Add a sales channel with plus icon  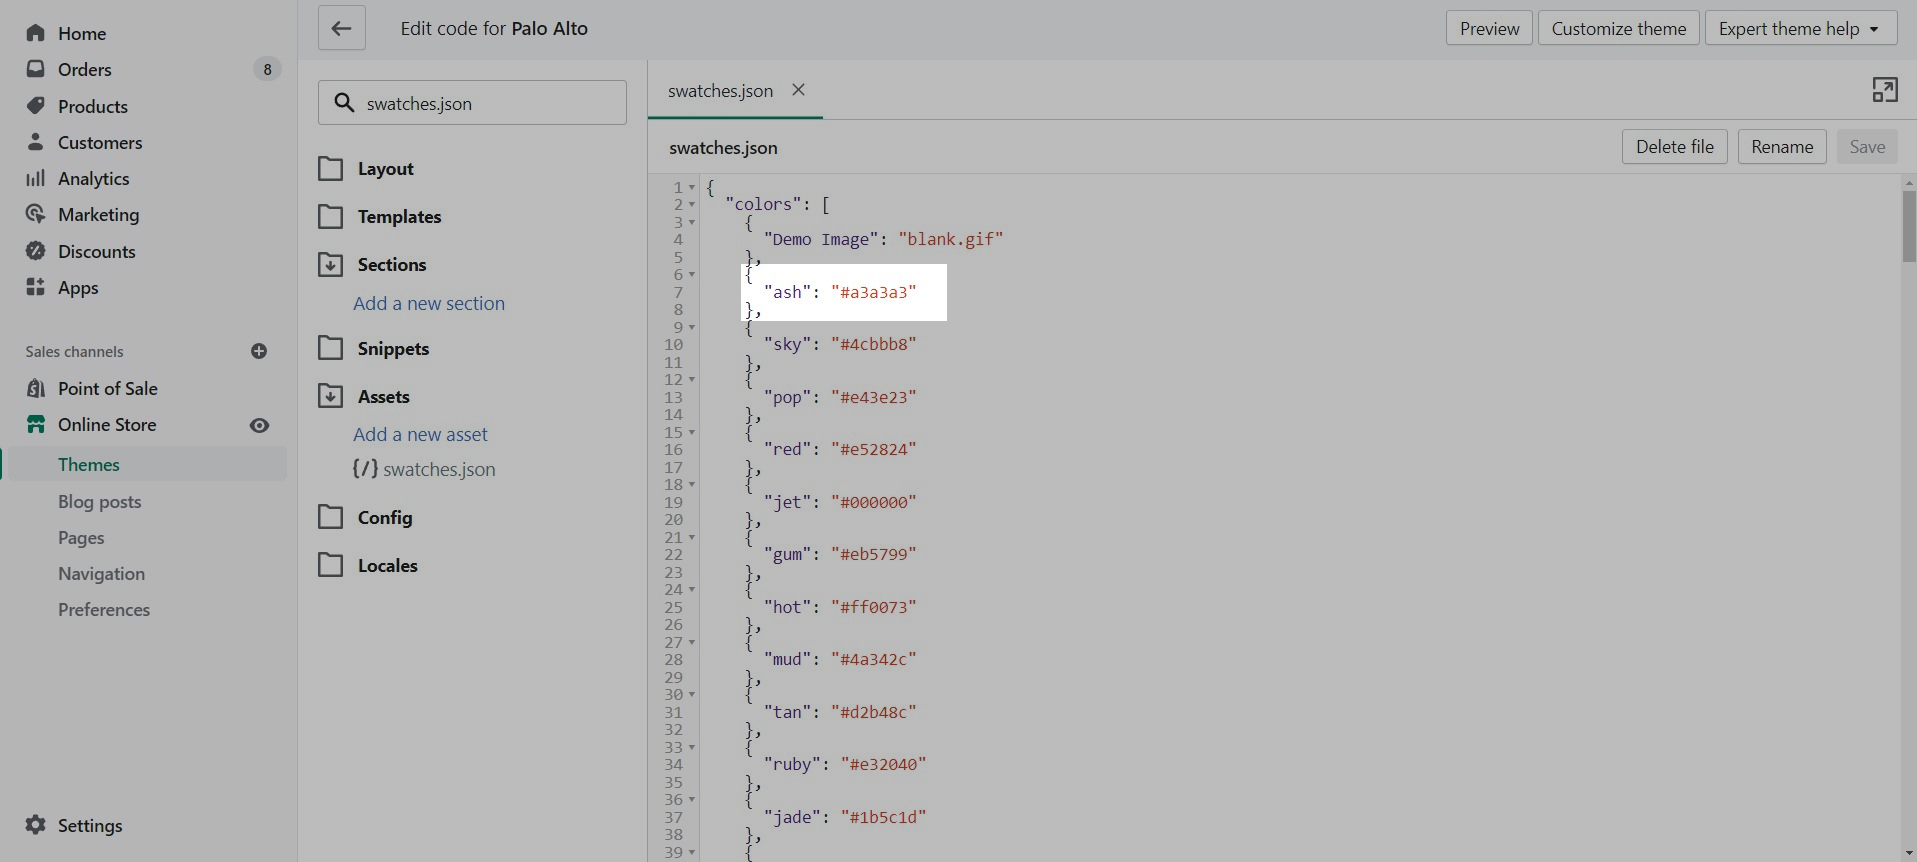pyautogui.click(x=259, y=351)
